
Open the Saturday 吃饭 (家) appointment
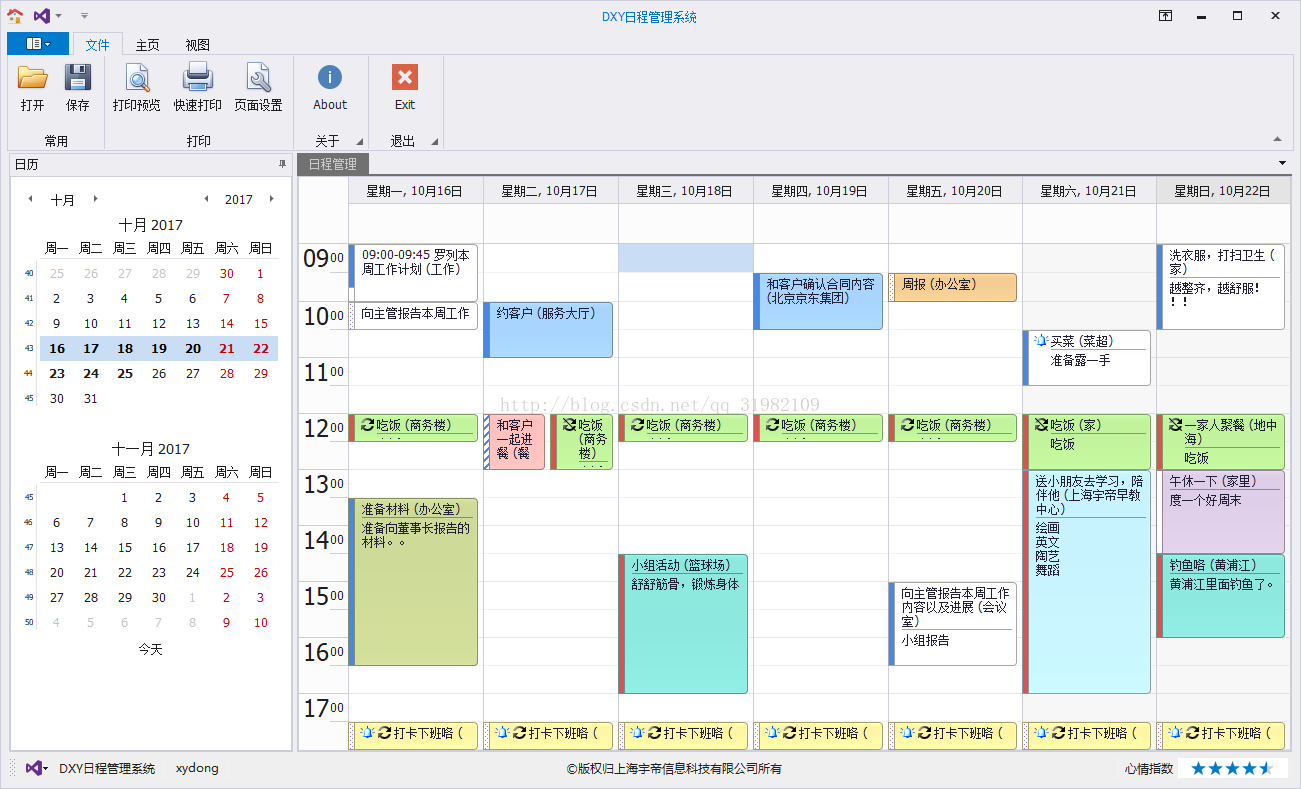coord(1087,442)
